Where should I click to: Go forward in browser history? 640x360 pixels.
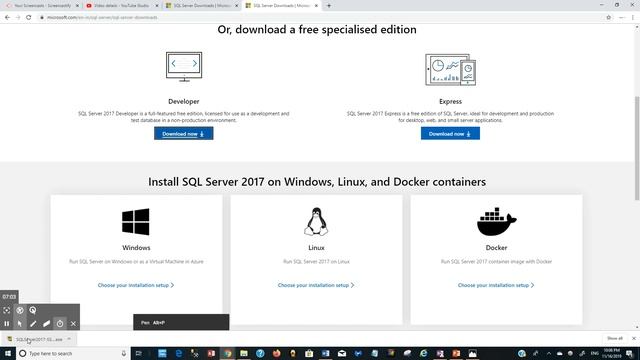(x=18, y=18)
